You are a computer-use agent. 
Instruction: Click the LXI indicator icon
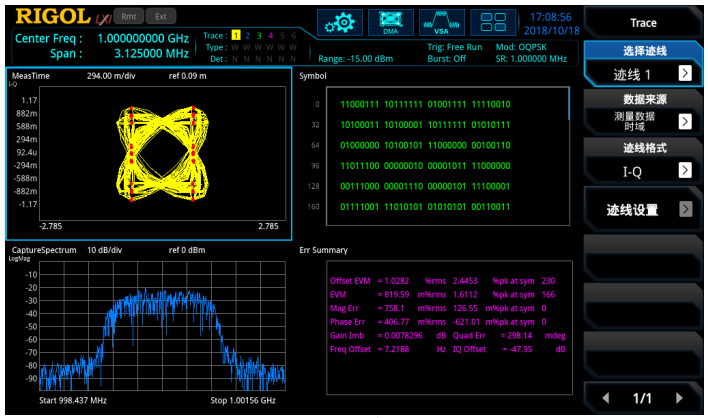click(103, 18)
